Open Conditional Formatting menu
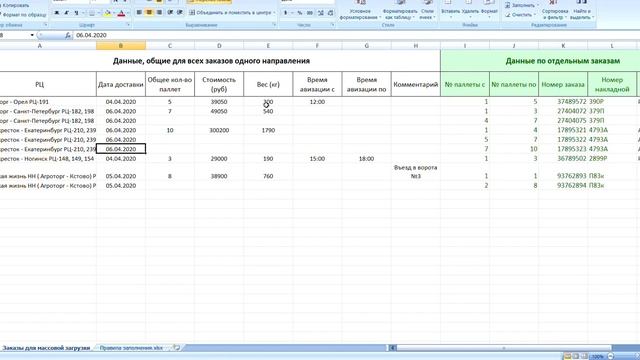 click(x=360, y=11)
